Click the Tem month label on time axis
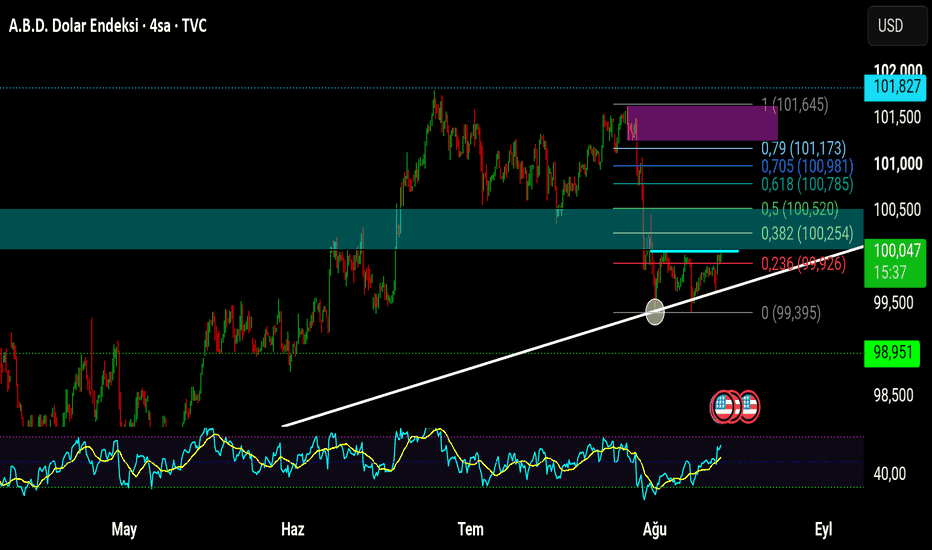 point(470,529)
